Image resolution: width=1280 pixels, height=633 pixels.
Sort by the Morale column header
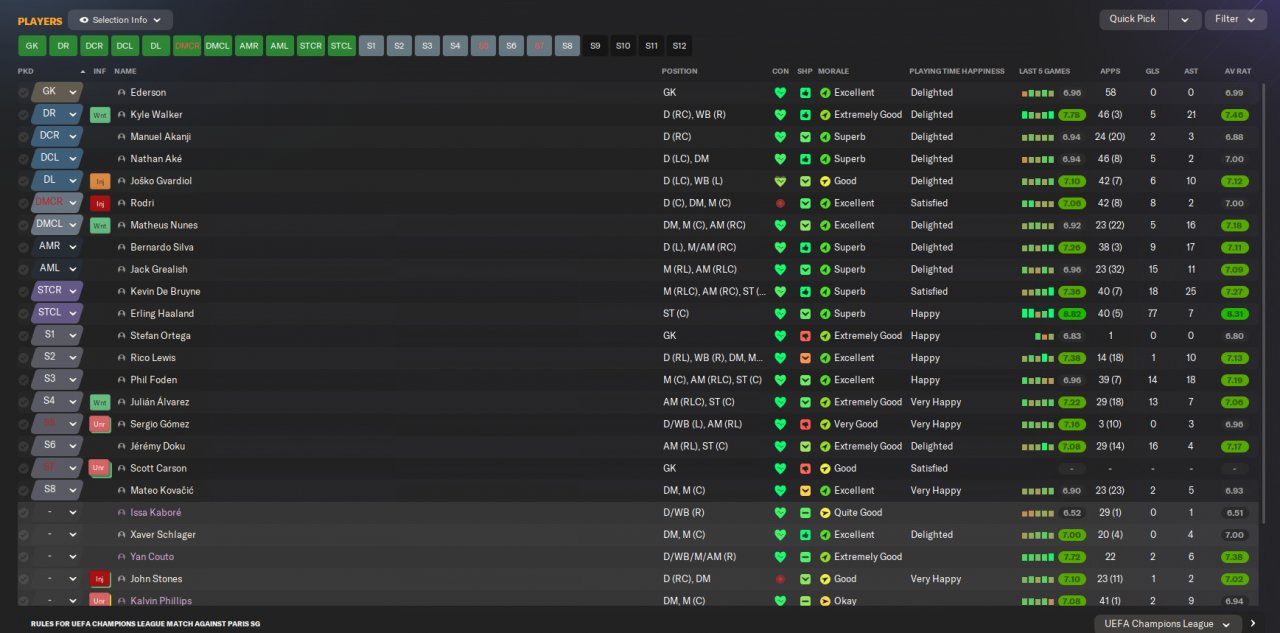coord(833,71)
